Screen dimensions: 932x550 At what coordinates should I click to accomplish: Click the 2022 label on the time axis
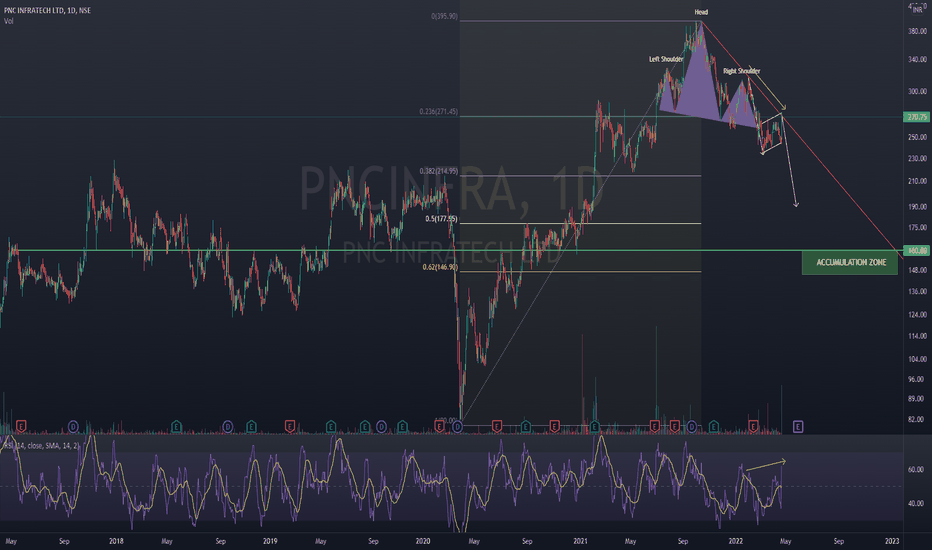pyautogui.click(x=736, y=541)
